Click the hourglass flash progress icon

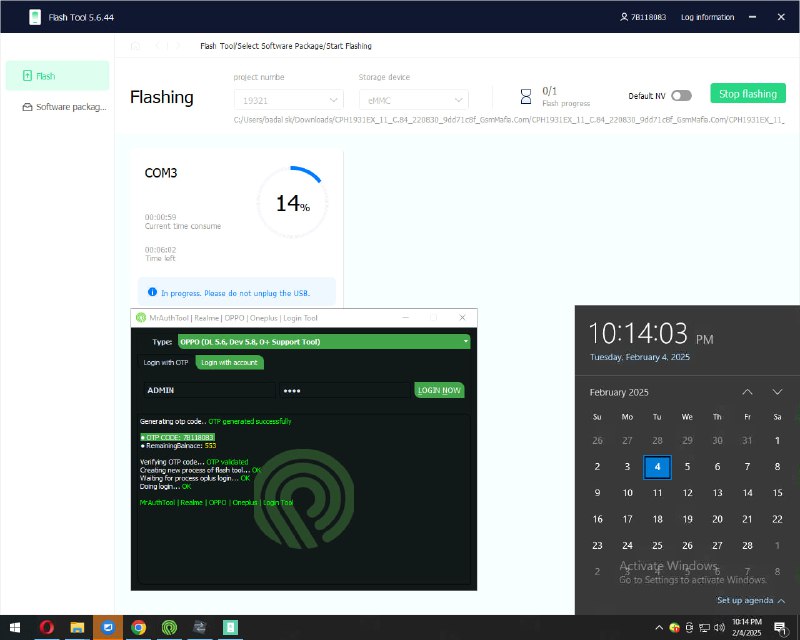526,96
